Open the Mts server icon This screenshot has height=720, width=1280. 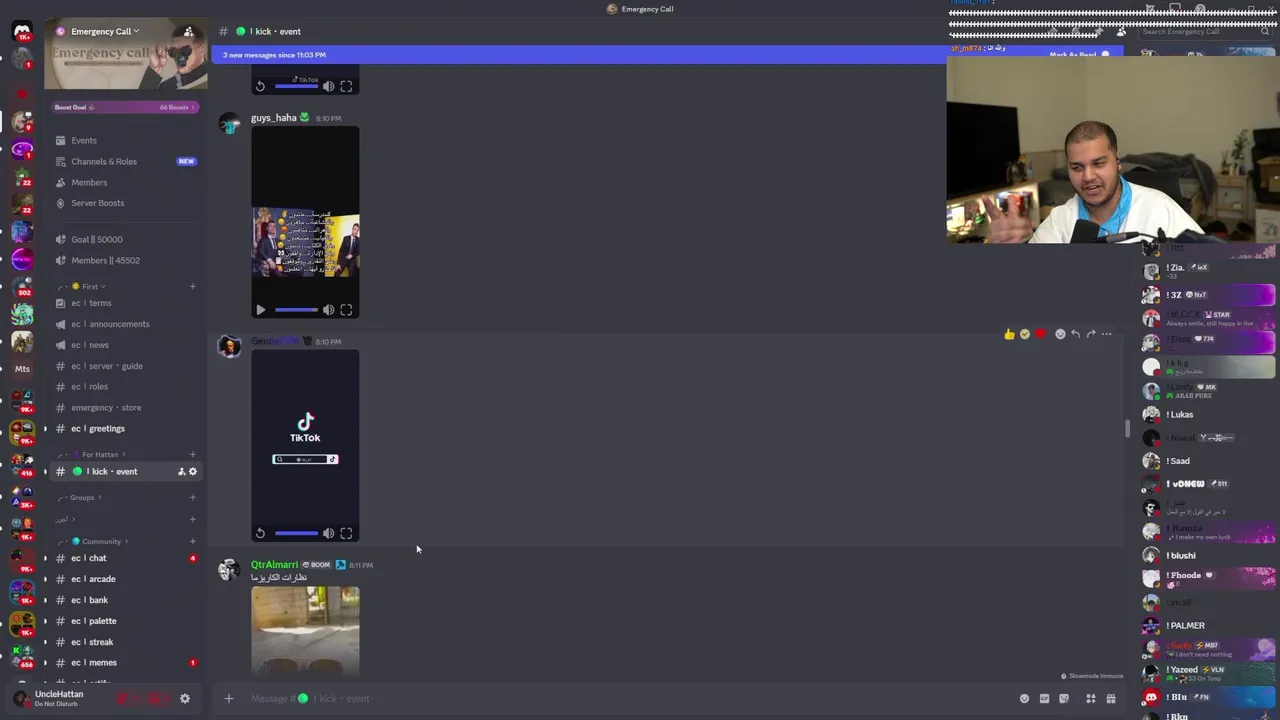[22, 369]
